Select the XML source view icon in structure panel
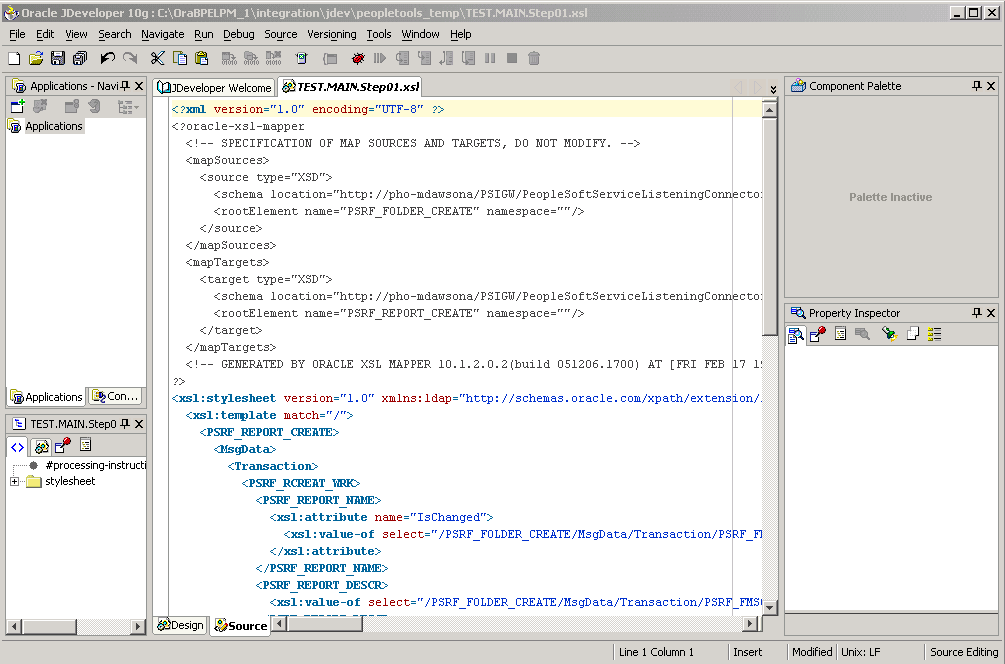Screen dimensions: 1005x664 click(x=17, y=447)
